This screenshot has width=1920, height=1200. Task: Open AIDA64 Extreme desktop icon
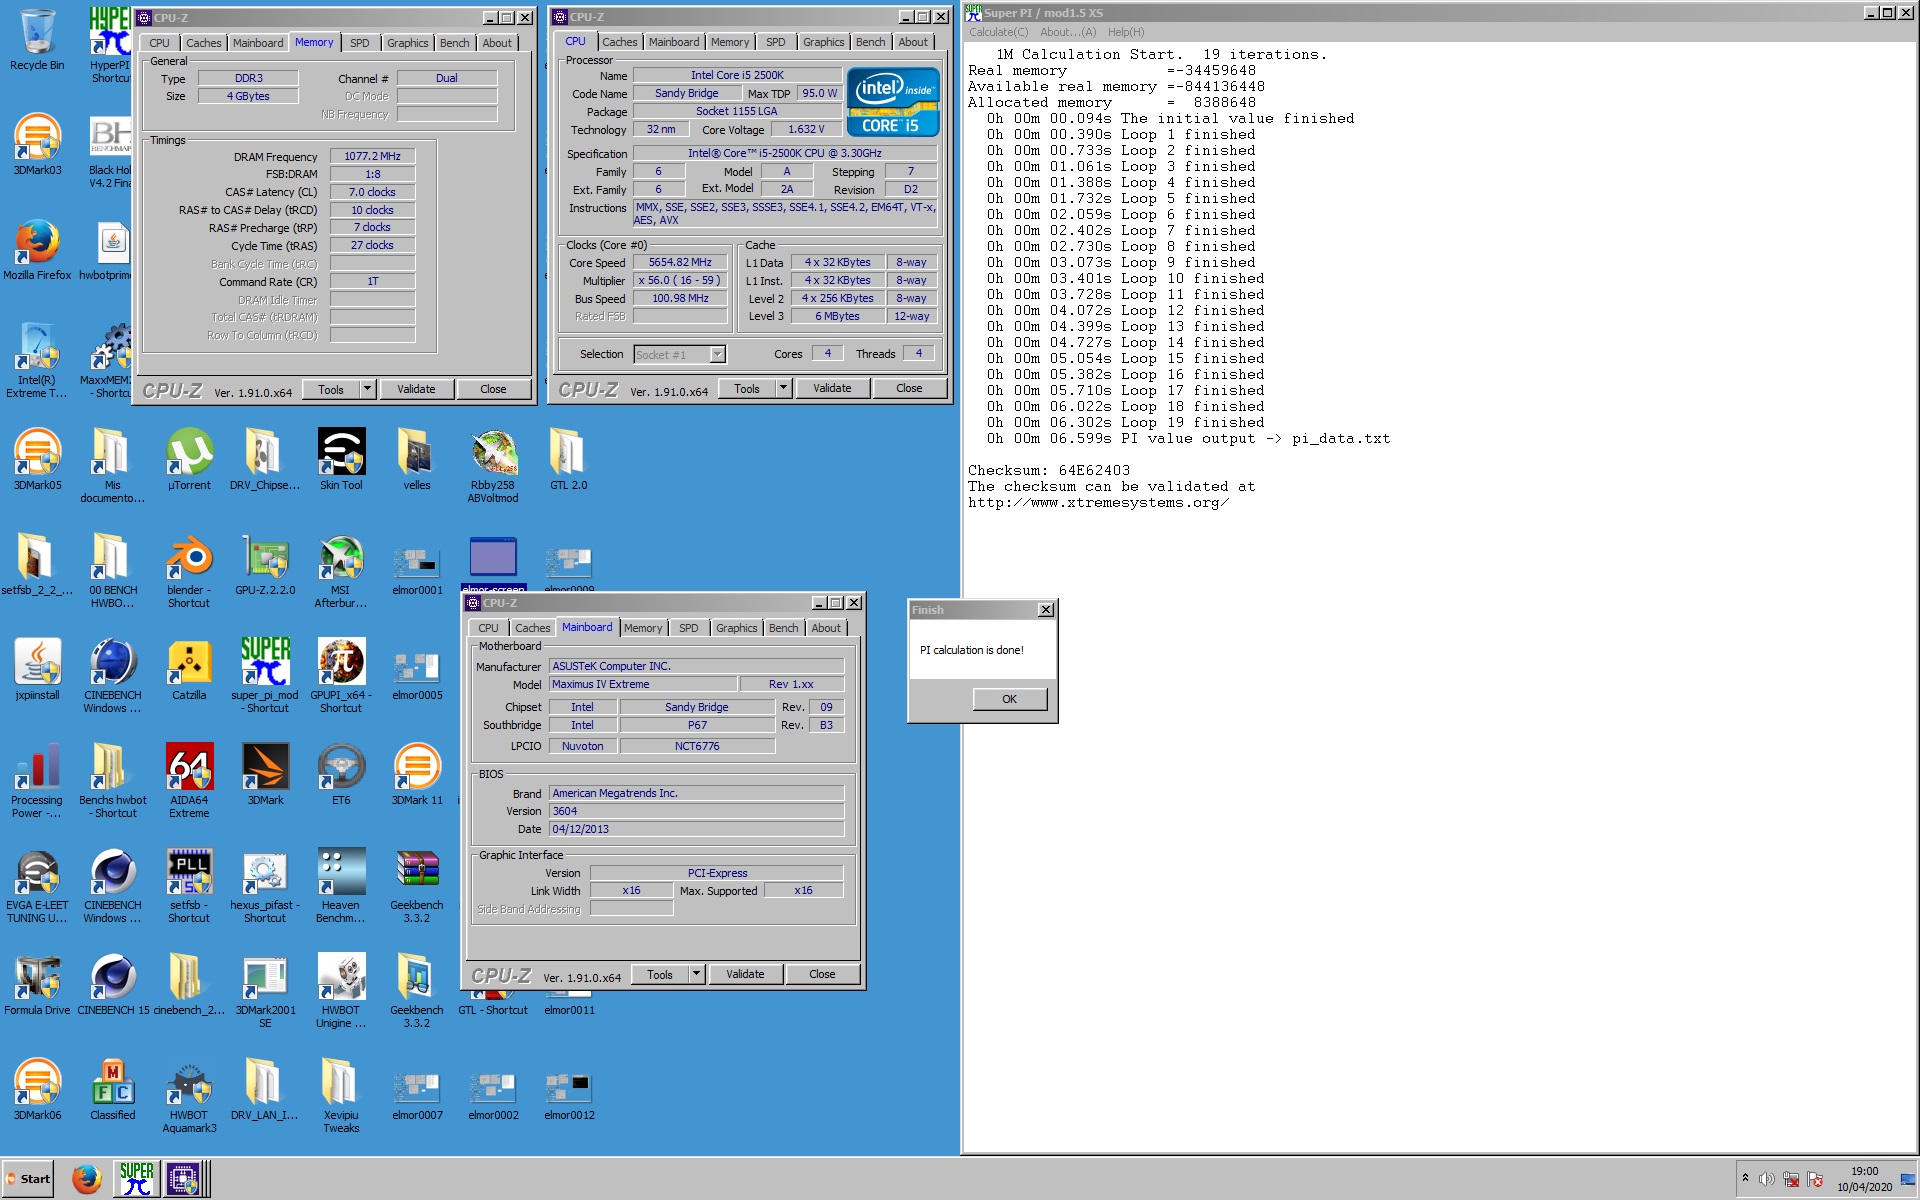tap(189, 781)
